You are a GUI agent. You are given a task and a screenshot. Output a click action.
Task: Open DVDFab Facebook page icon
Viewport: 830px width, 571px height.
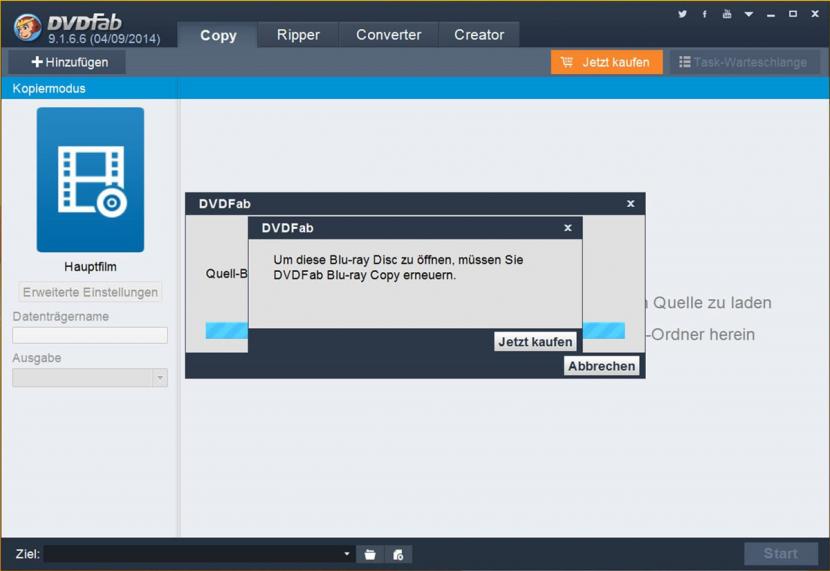[x=705, y=14]
